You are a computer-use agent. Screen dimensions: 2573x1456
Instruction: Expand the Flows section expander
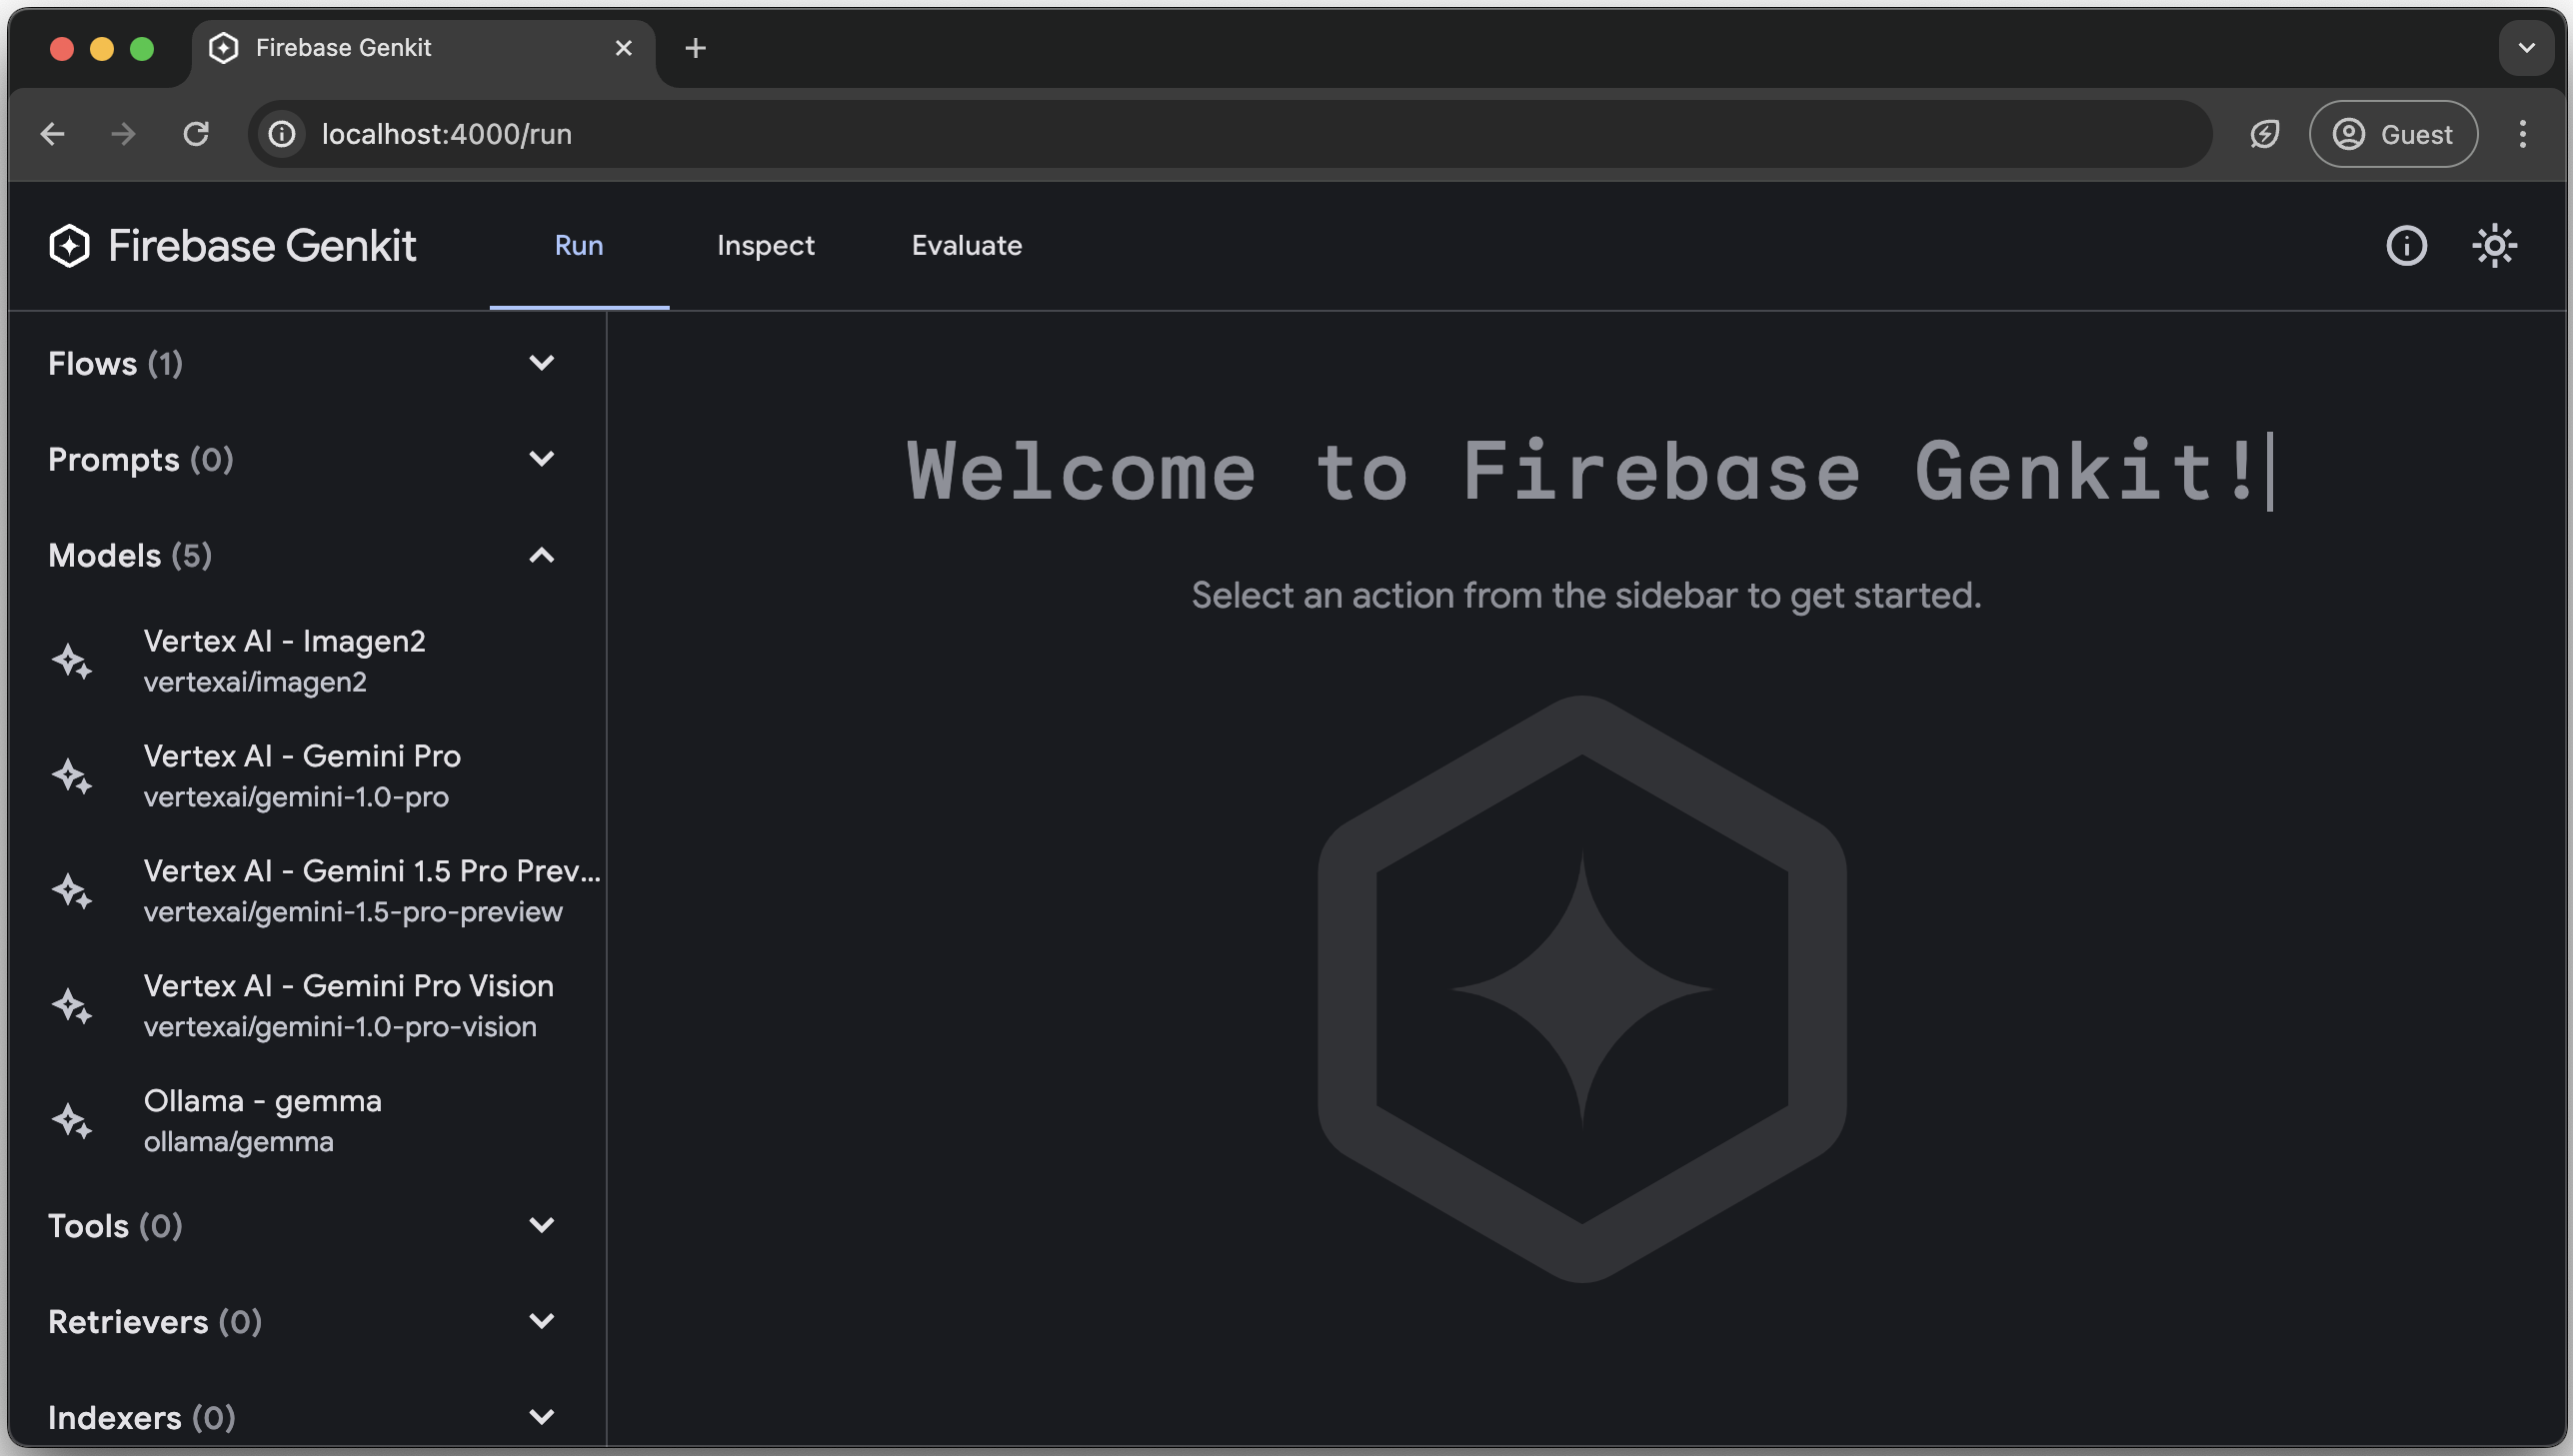pyautogui.click(x=543, y=362)
